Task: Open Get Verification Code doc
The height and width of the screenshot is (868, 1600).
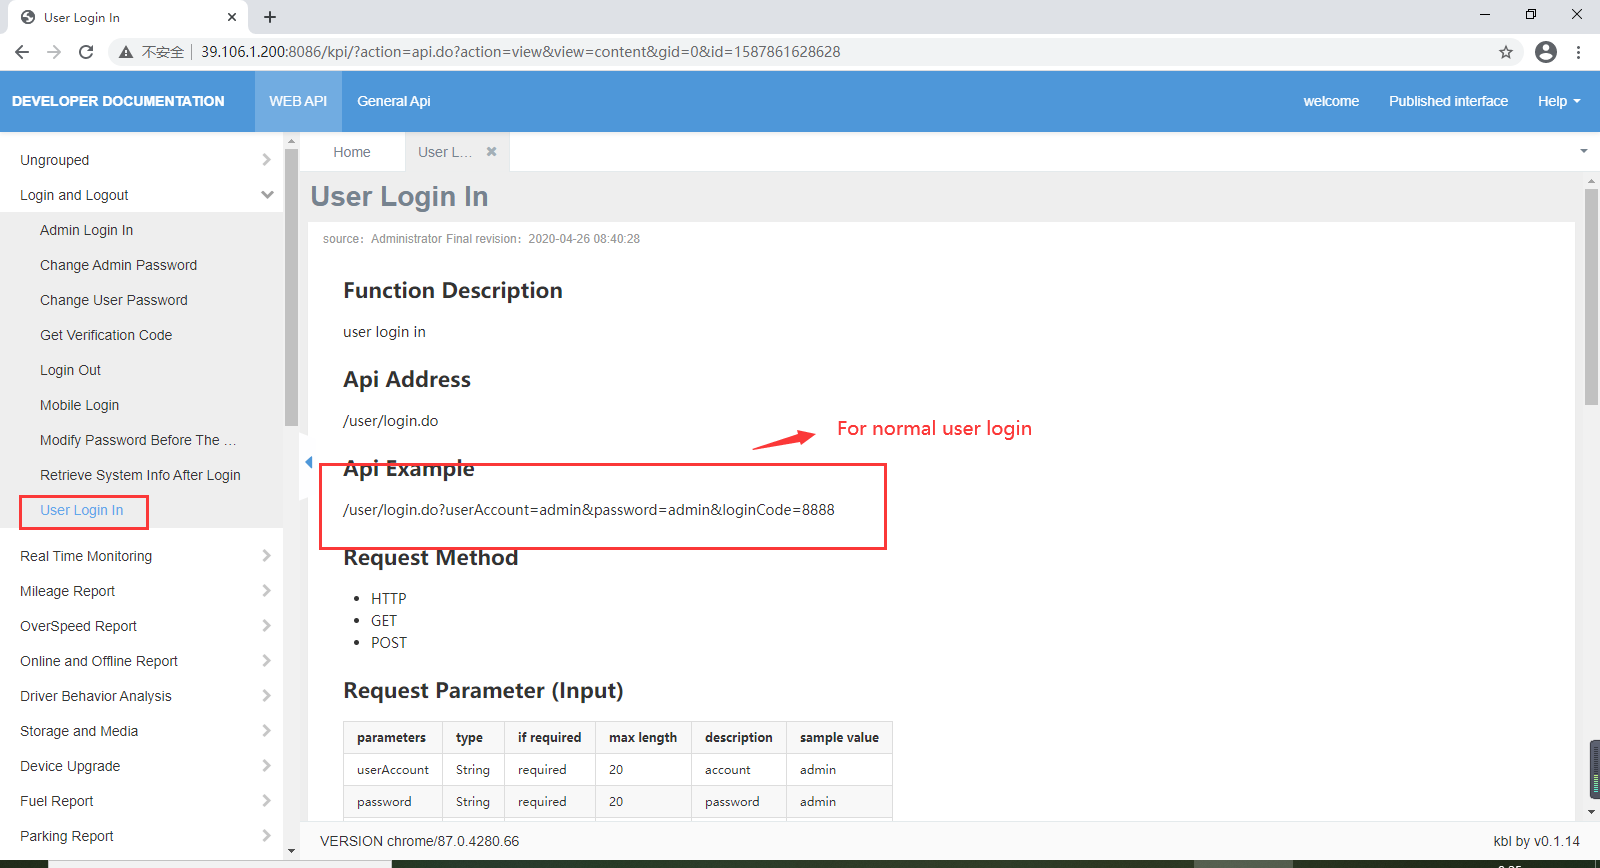Action: coord(106,335)
